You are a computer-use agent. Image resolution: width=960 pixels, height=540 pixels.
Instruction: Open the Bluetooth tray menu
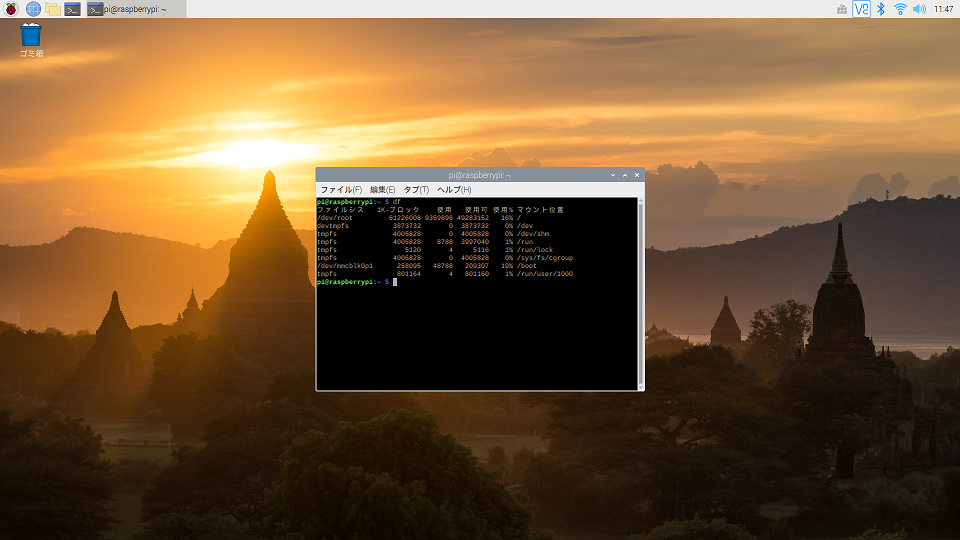pyautogui.click(x=880, y=9)
